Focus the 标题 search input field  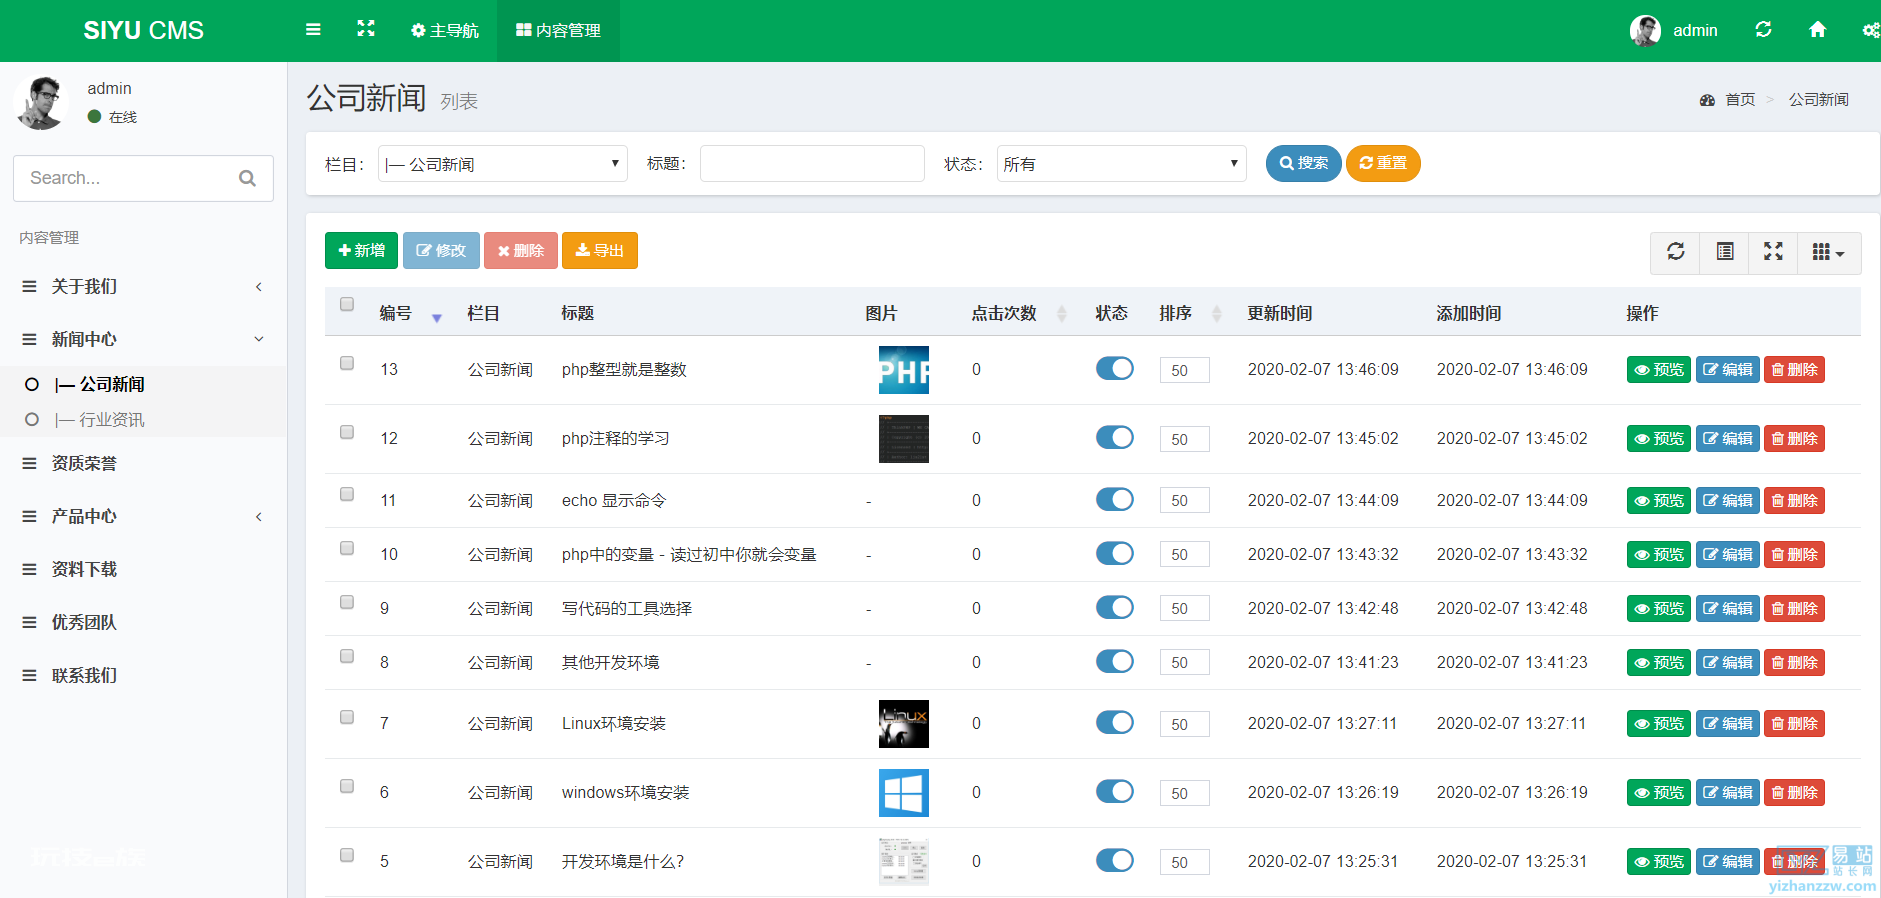tap(812, 164)
